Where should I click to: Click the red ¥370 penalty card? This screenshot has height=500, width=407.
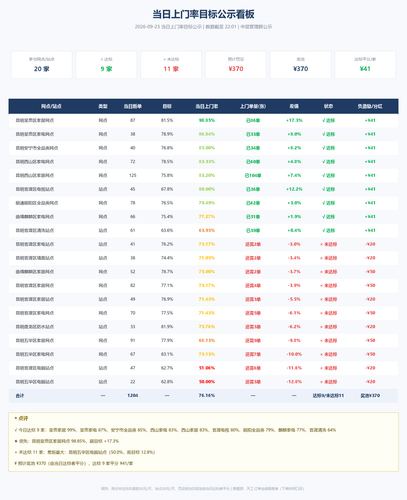point(236,65)
